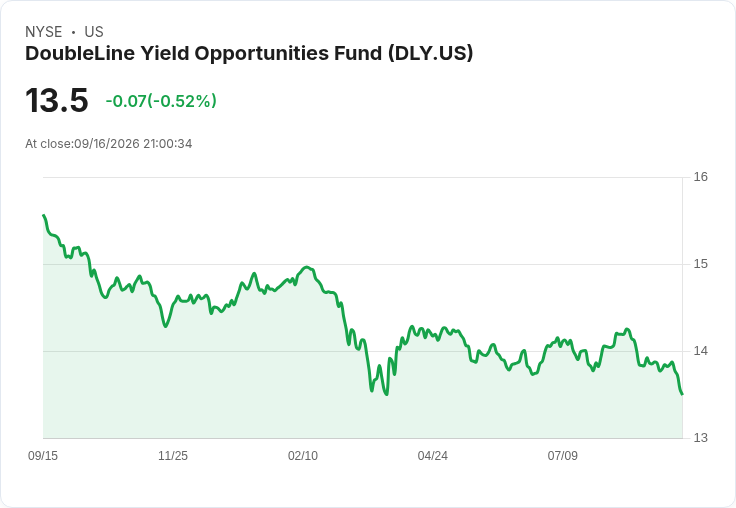Select the current price 13.5

pos(57,100)
